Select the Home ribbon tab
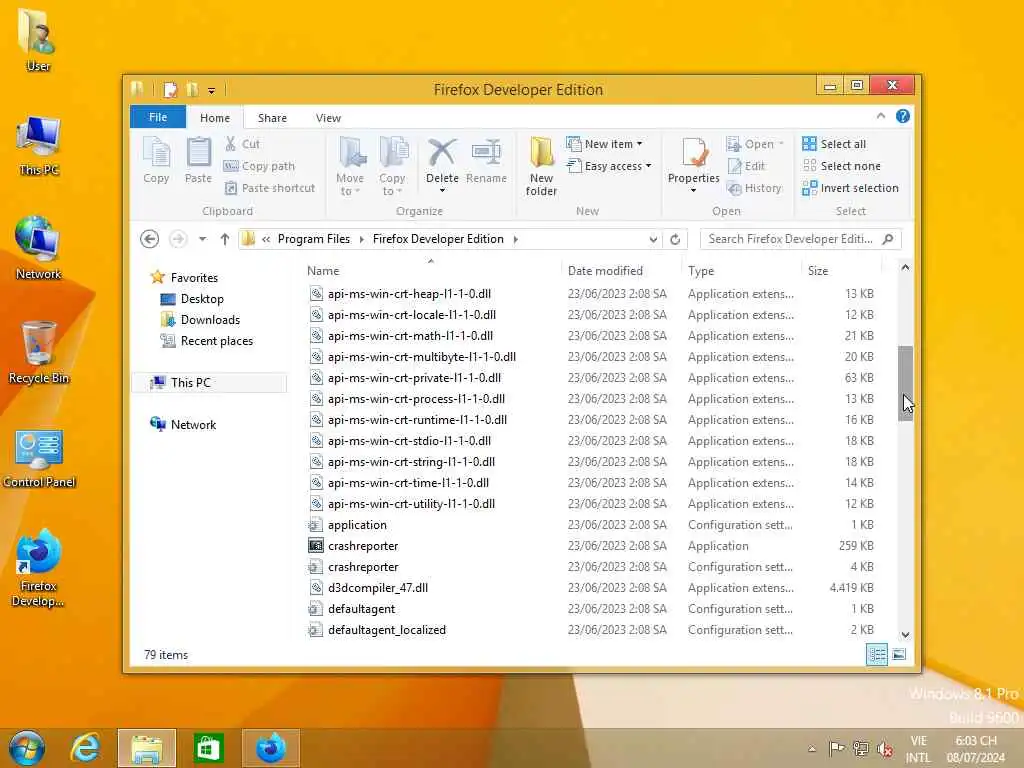The image size is (1024, 768). [215, 118]
